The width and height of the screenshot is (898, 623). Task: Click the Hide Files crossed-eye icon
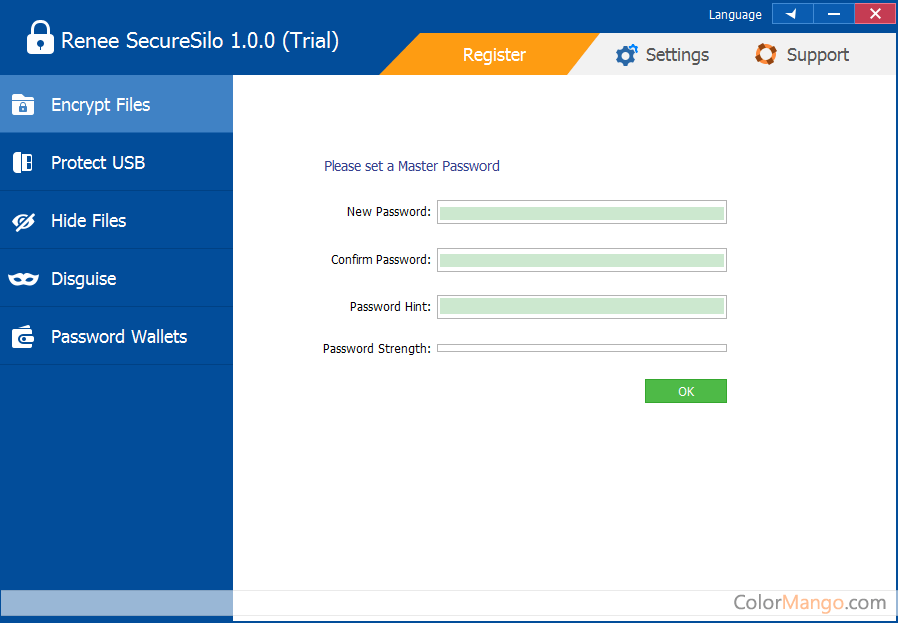tap(23, 221)
